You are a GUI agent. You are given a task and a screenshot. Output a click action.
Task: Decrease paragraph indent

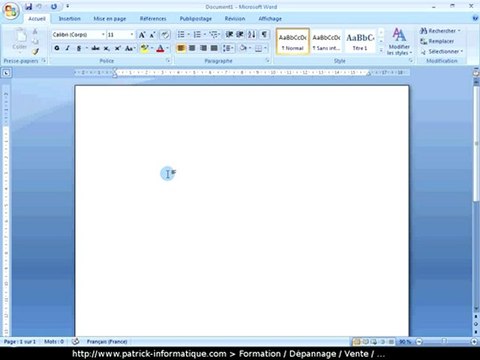tap(229, 34)
